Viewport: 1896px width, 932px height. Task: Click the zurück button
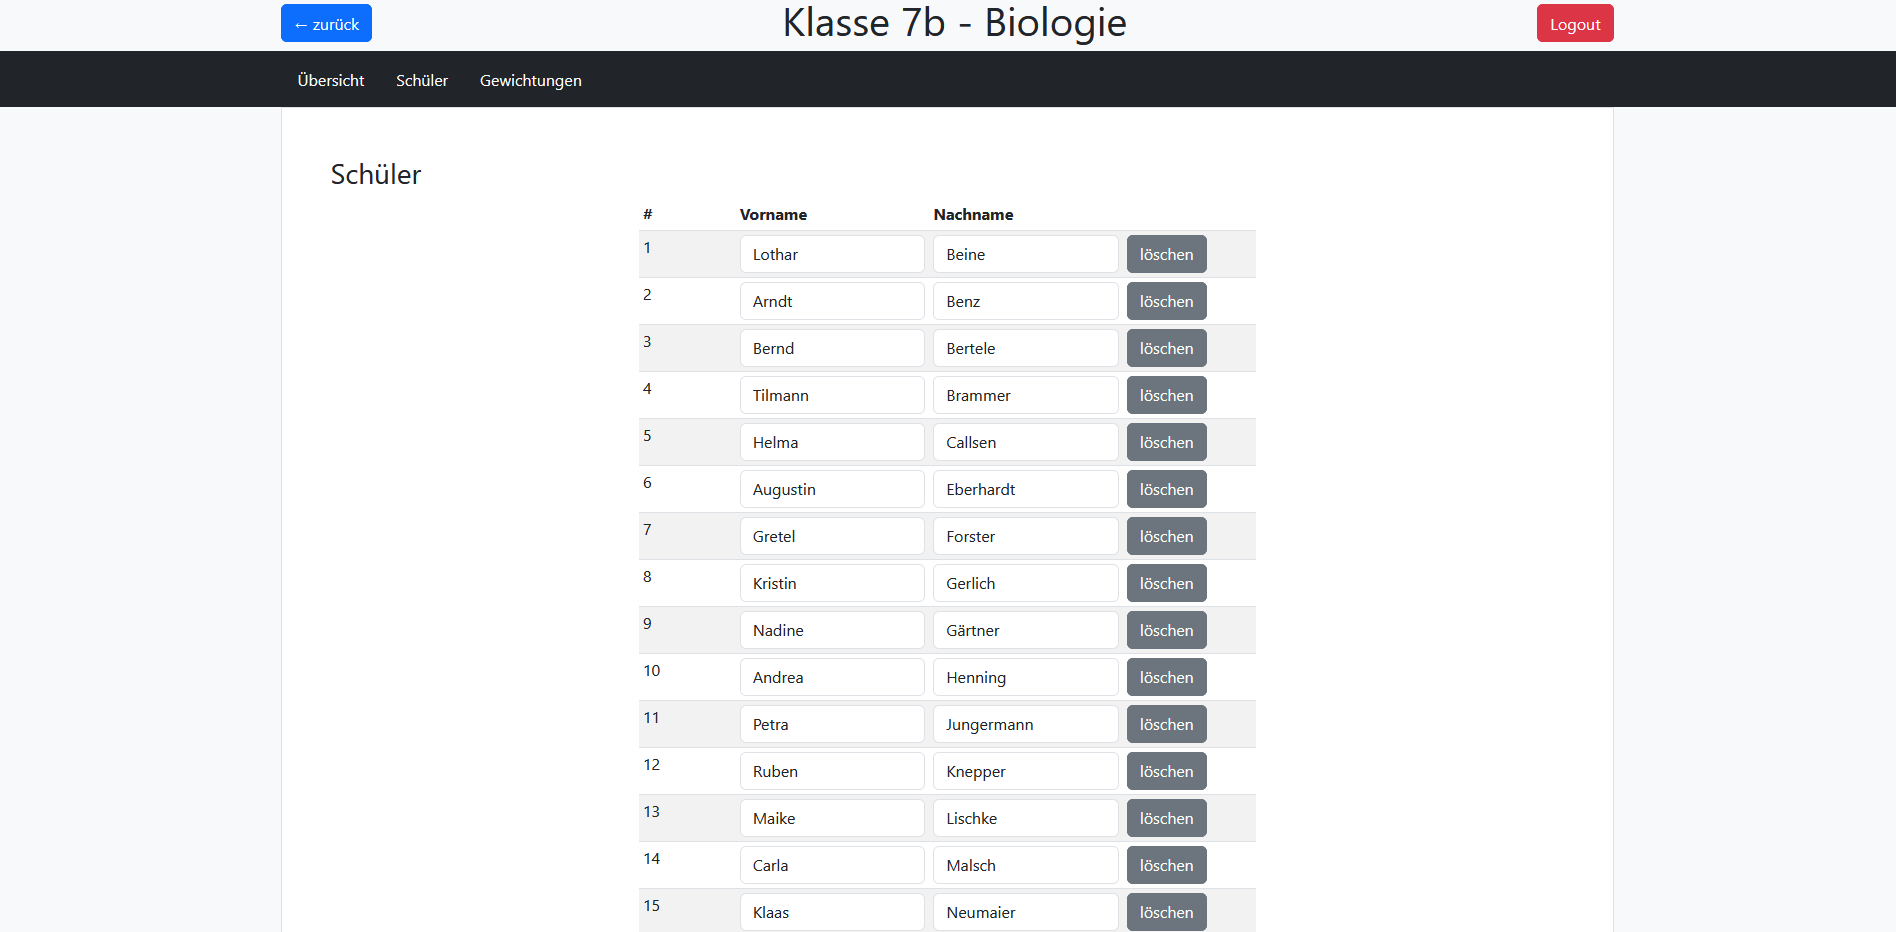tap(326, 22)
